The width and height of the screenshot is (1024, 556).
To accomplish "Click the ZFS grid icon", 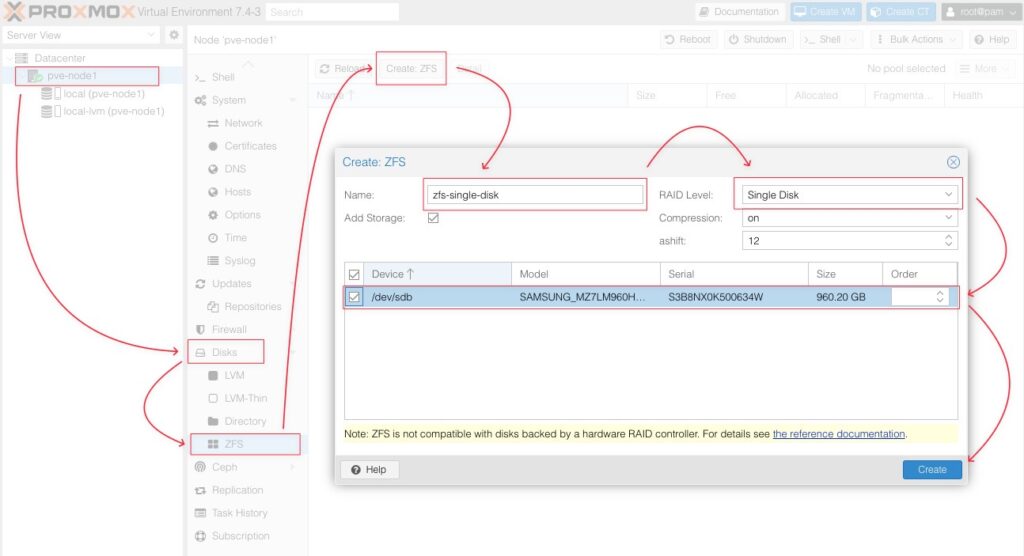I will pos(213,444).
